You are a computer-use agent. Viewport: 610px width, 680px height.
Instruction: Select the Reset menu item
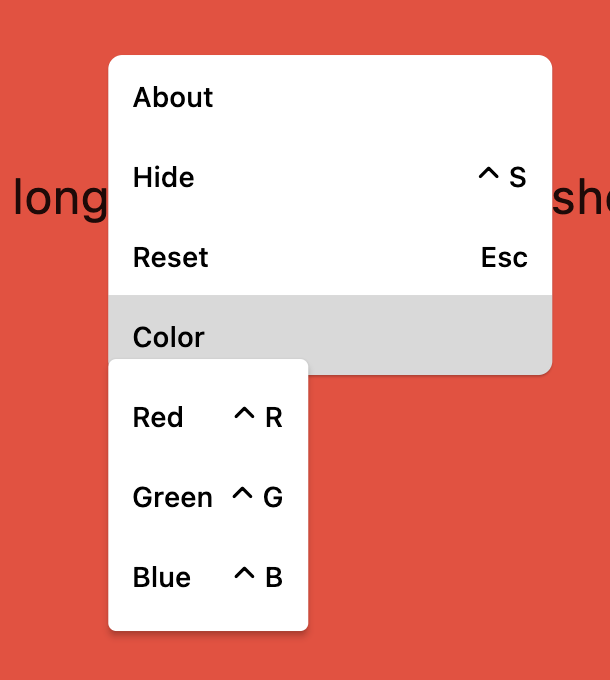coord(171,257)
